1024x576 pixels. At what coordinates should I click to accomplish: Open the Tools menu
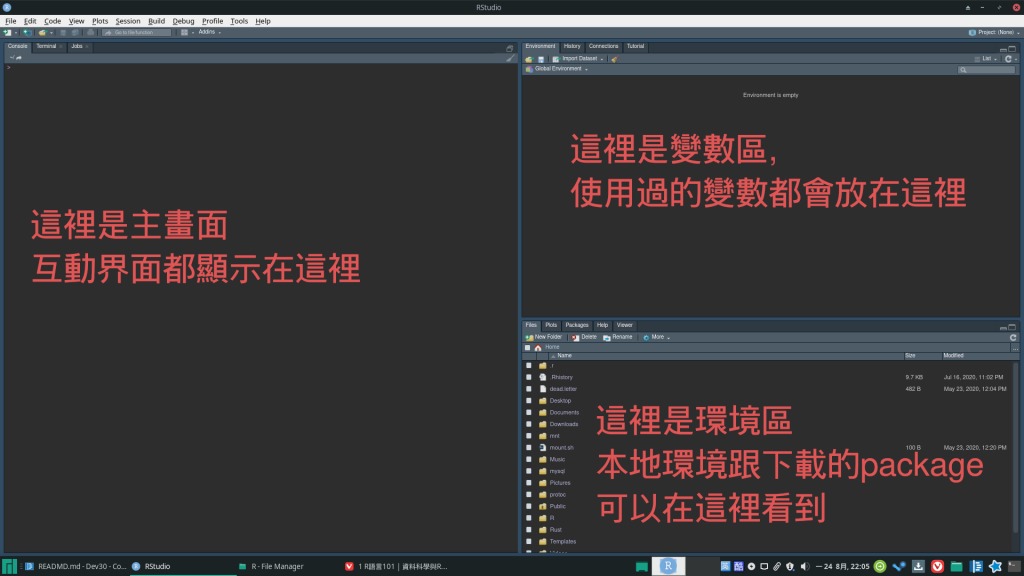point(239,21)
